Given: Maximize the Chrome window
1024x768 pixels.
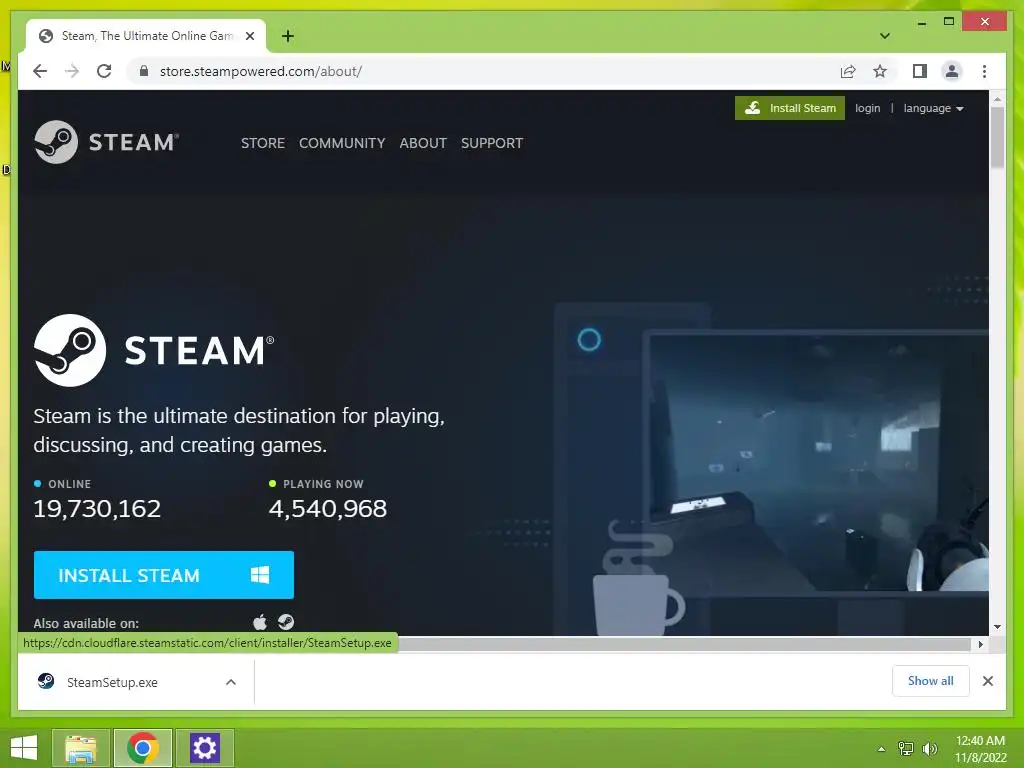Looking at the screenshot, I should point(949,22).
